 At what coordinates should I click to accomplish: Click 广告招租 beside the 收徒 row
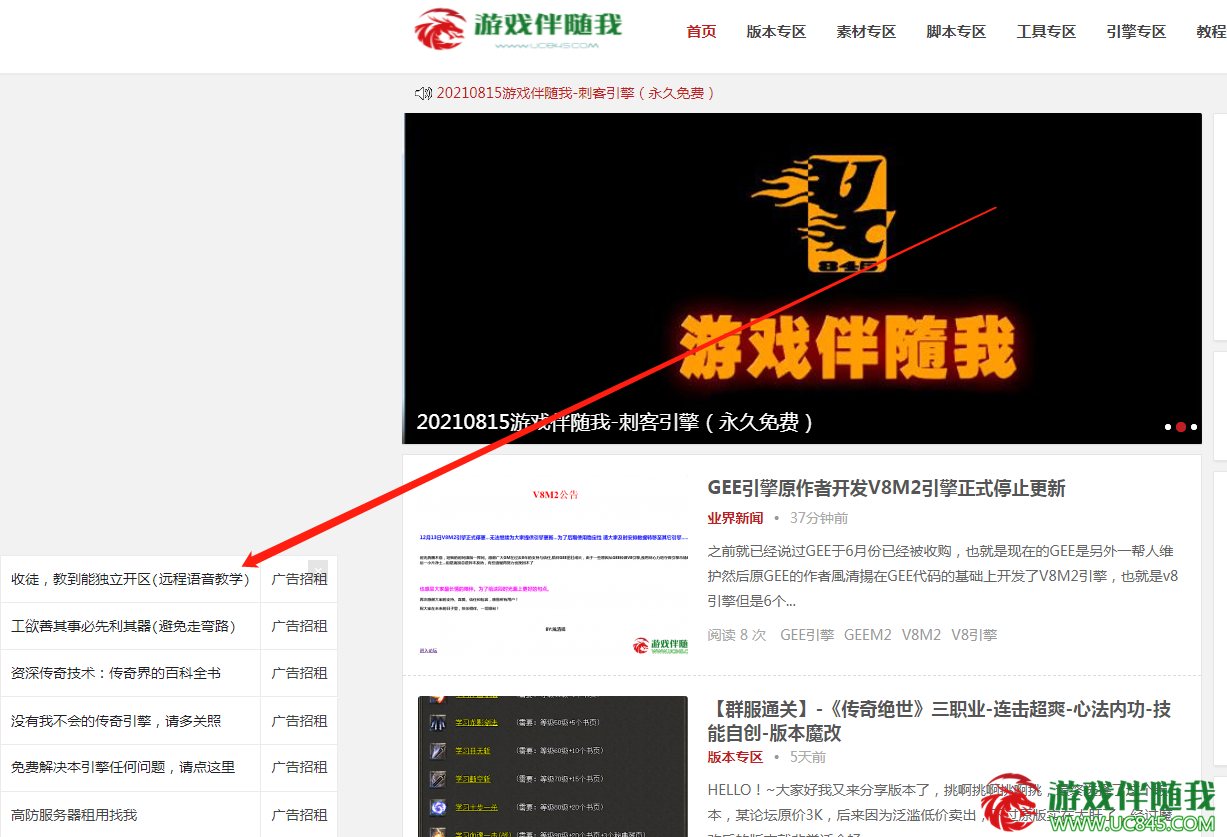pos(299,579)
